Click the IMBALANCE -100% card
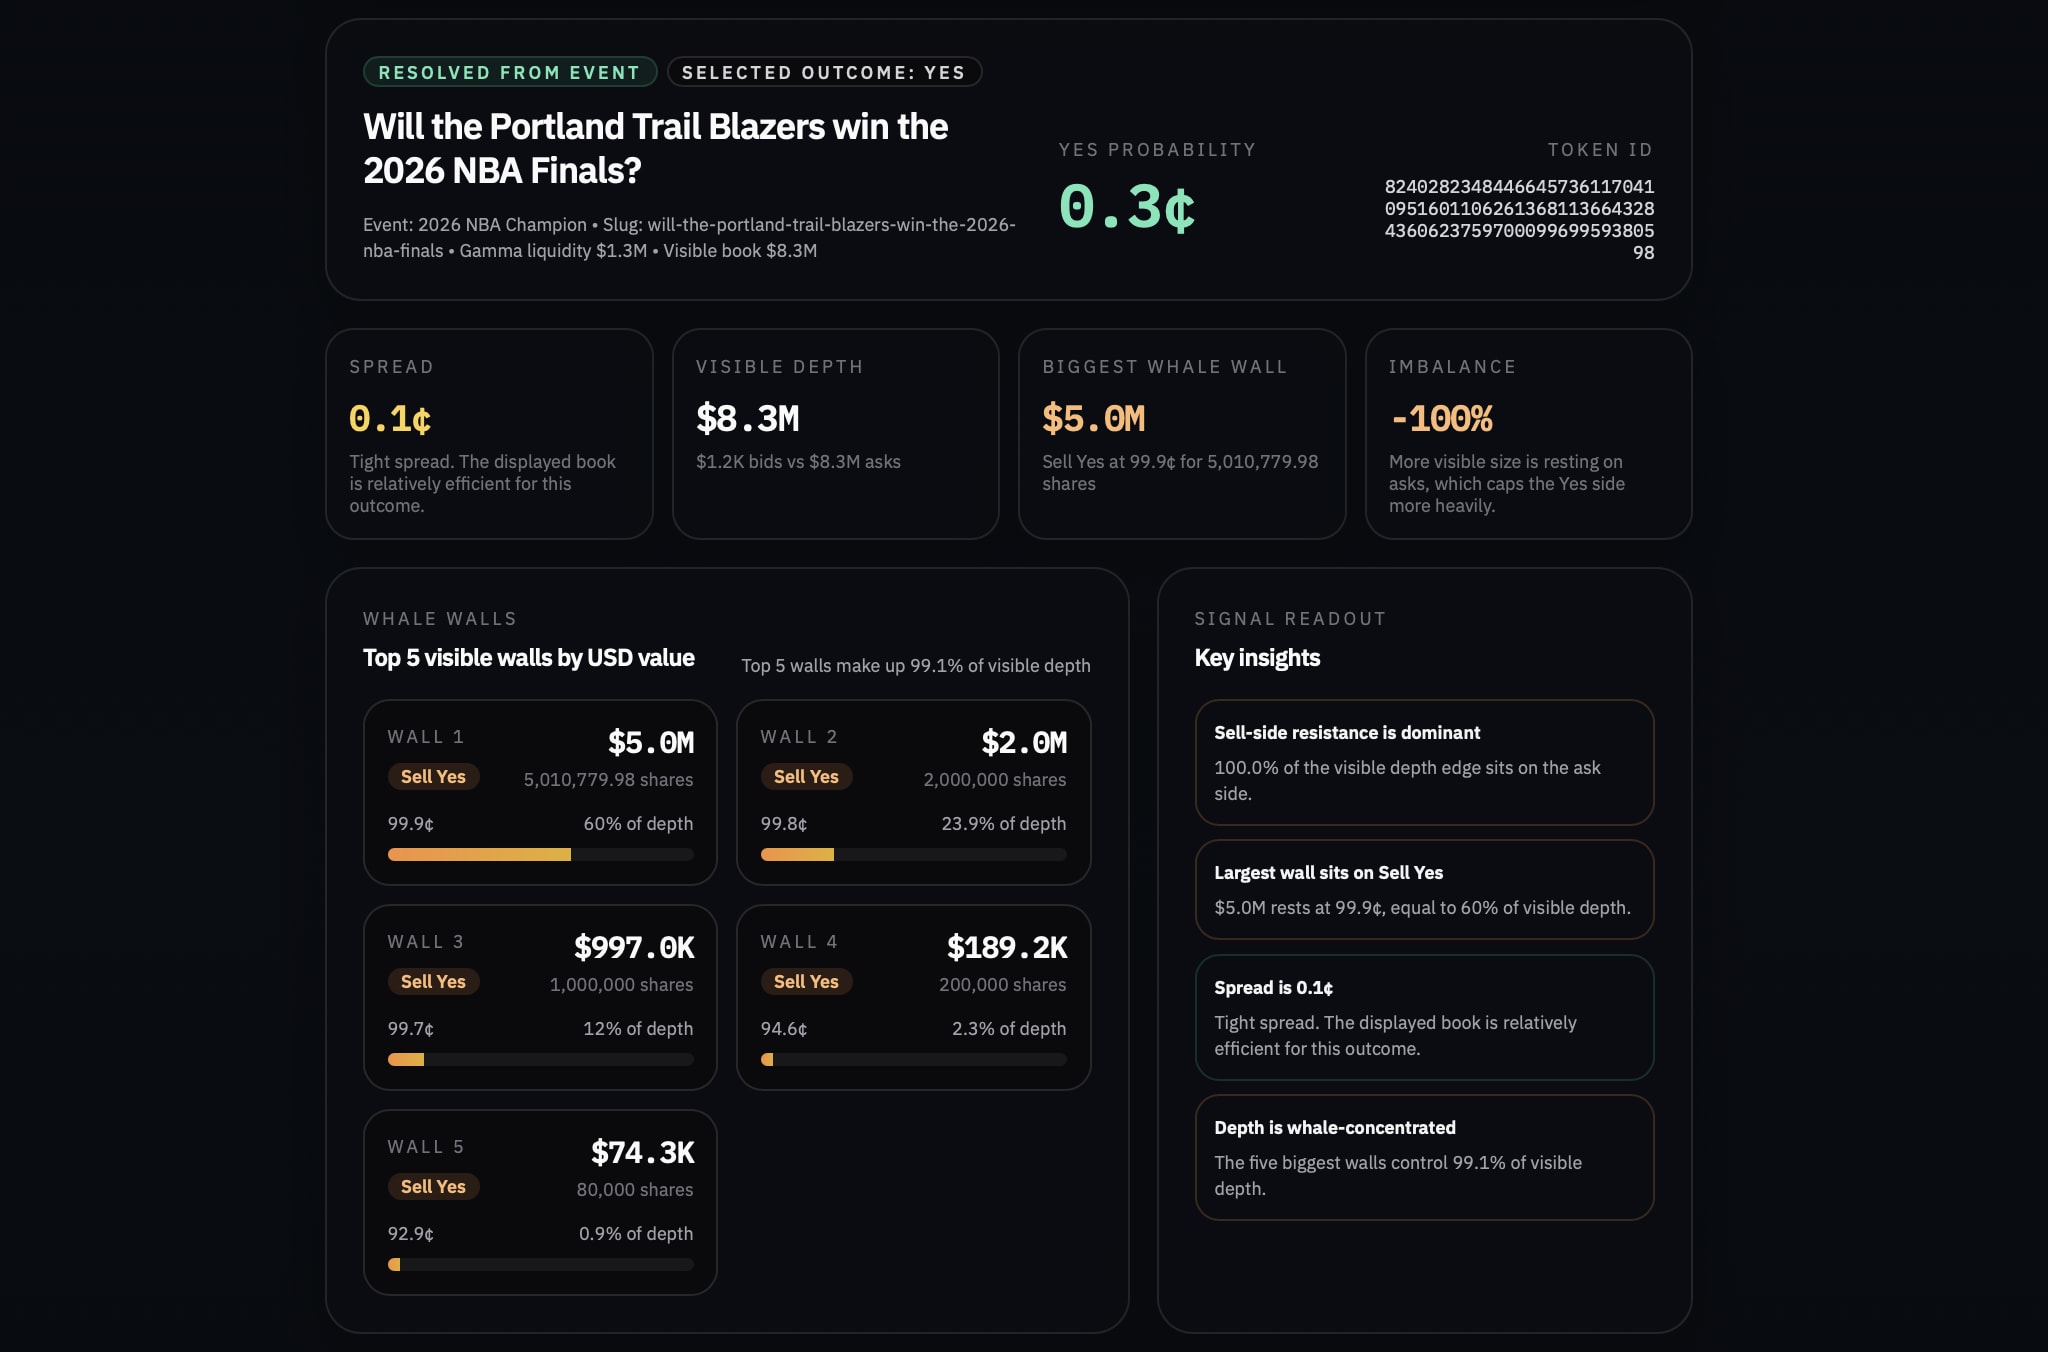This screenshot has height=1352, width=2048. pos(1527,434)
